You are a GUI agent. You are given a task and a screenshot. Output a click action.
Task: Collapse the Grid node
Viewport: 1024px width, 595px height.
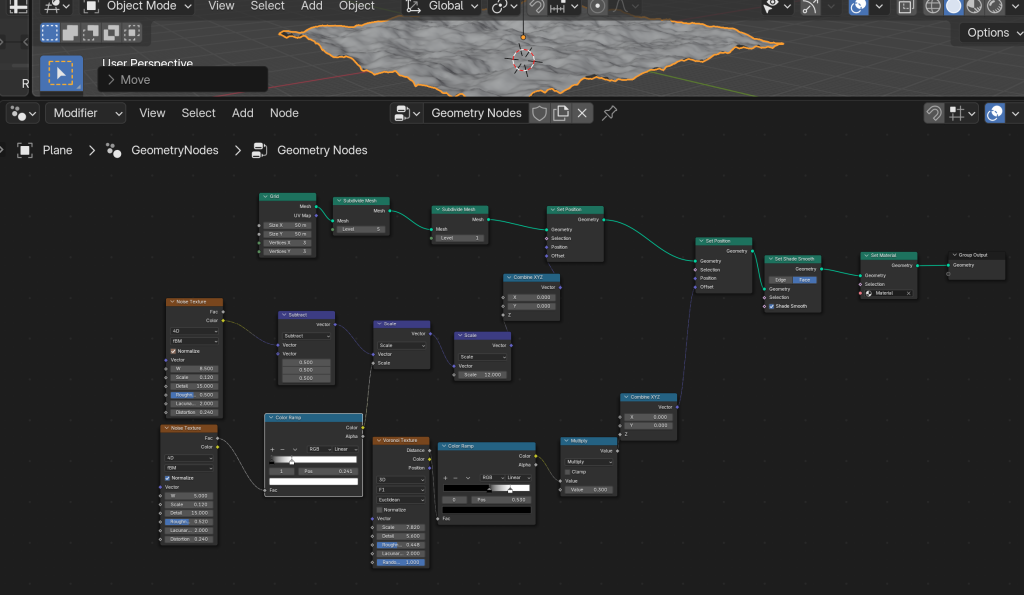pos(265,197)
